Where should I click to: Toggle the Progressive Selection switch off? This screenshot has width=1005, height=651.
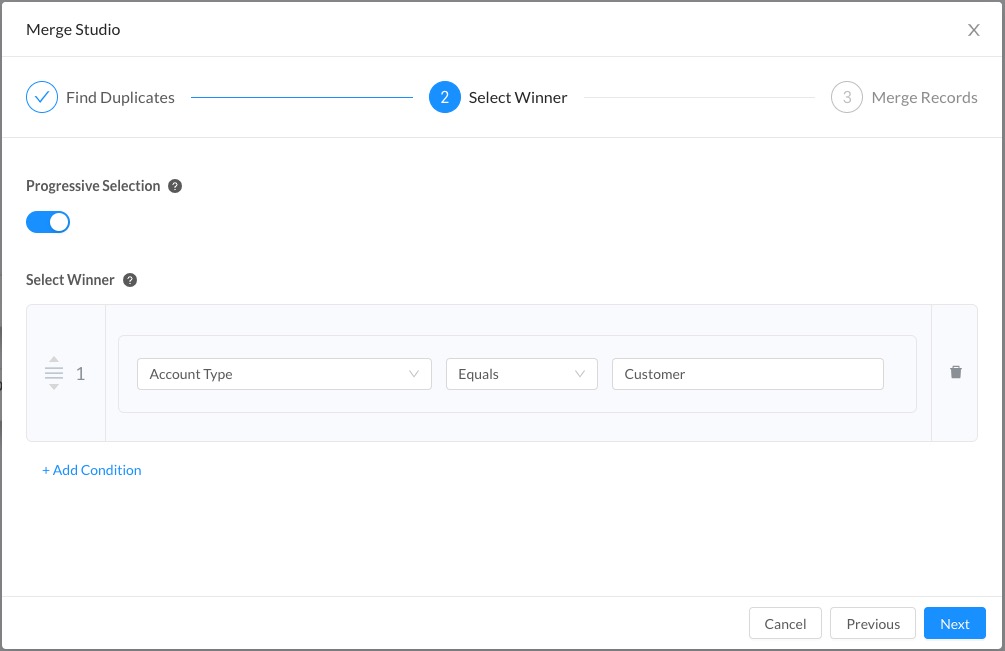pyautogui.click(x=48, y=222)
